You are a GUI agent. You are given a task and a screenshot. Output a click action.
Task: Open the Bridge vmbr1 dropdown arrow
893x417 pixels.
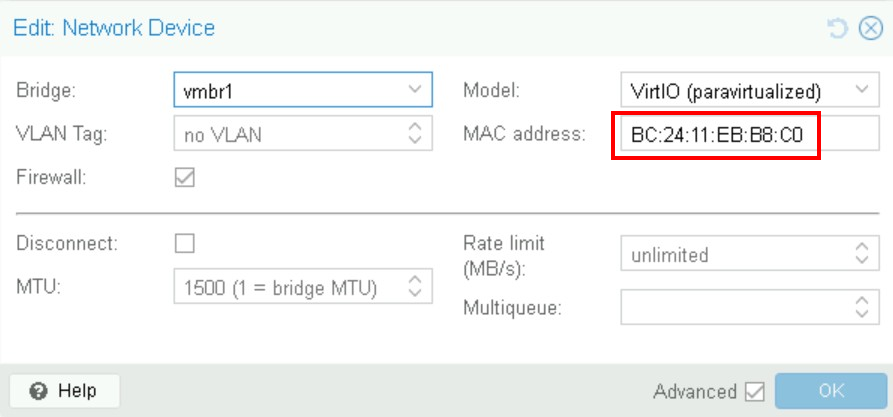point(415,89)
